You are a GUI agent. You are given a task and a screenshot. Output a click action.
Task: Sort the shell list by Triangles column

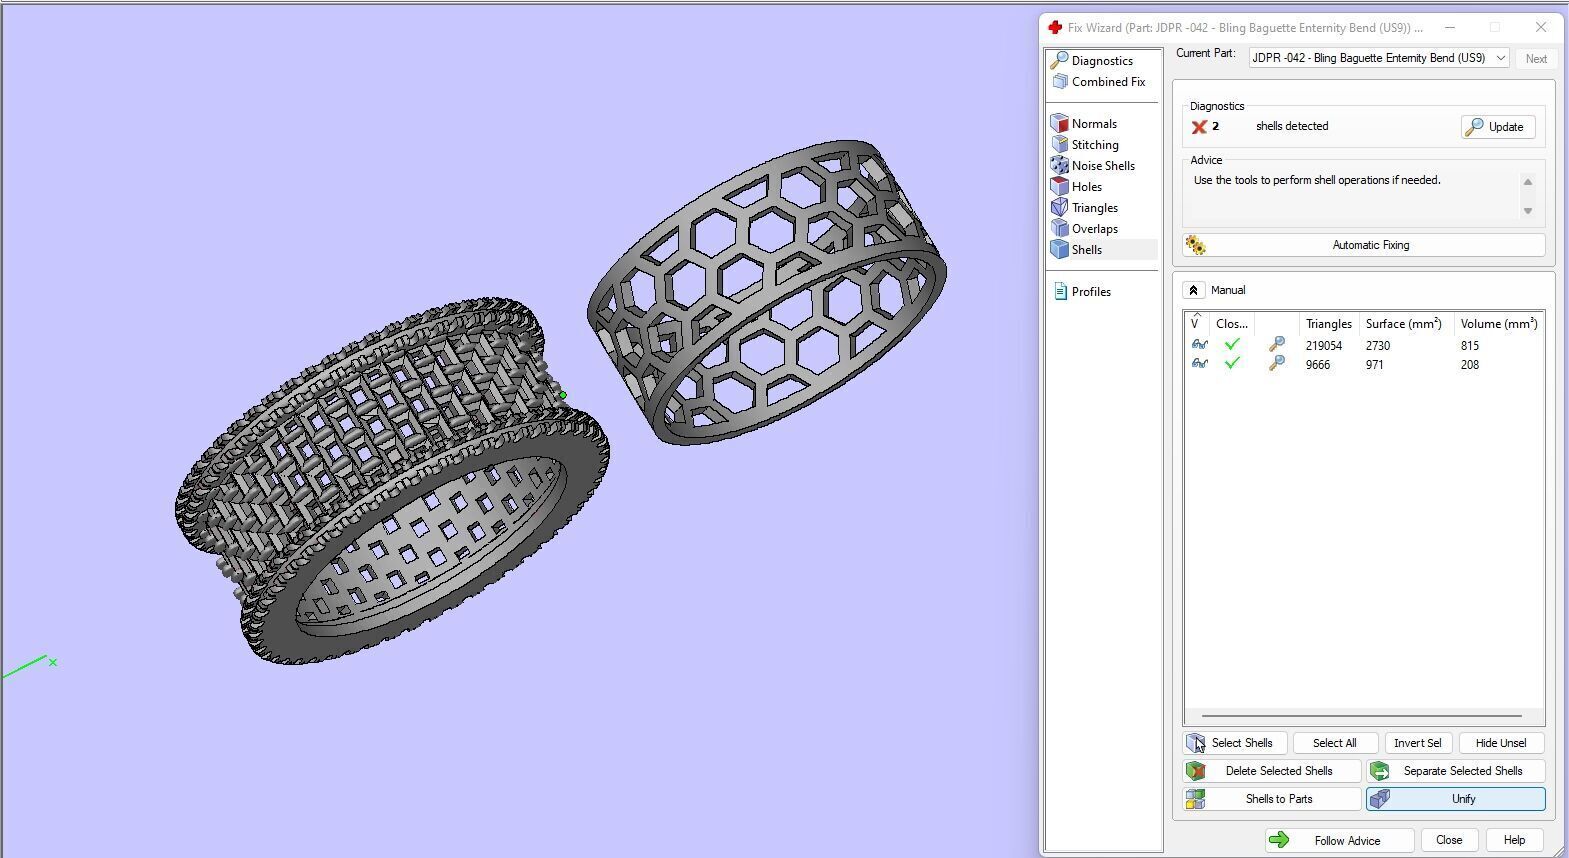click(x=1328, y=324)
